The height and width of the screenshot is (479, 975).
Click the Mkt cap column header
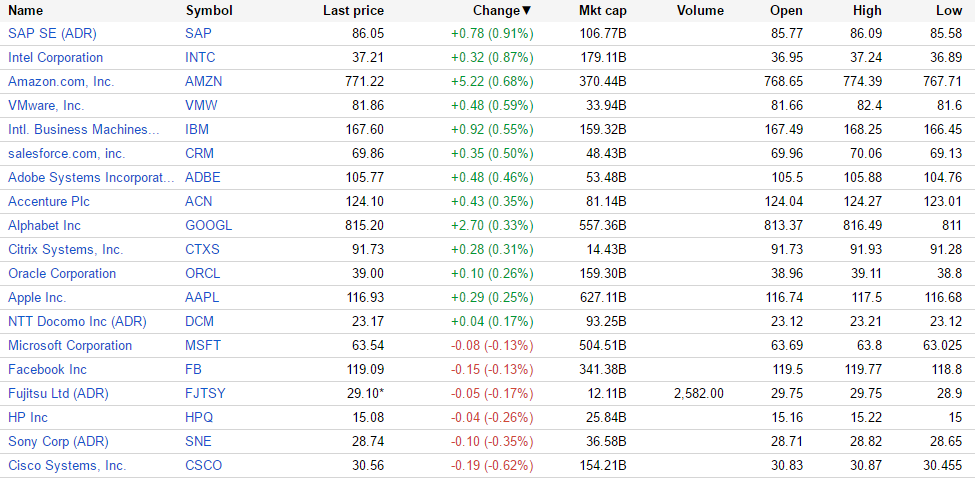(602, 10)
